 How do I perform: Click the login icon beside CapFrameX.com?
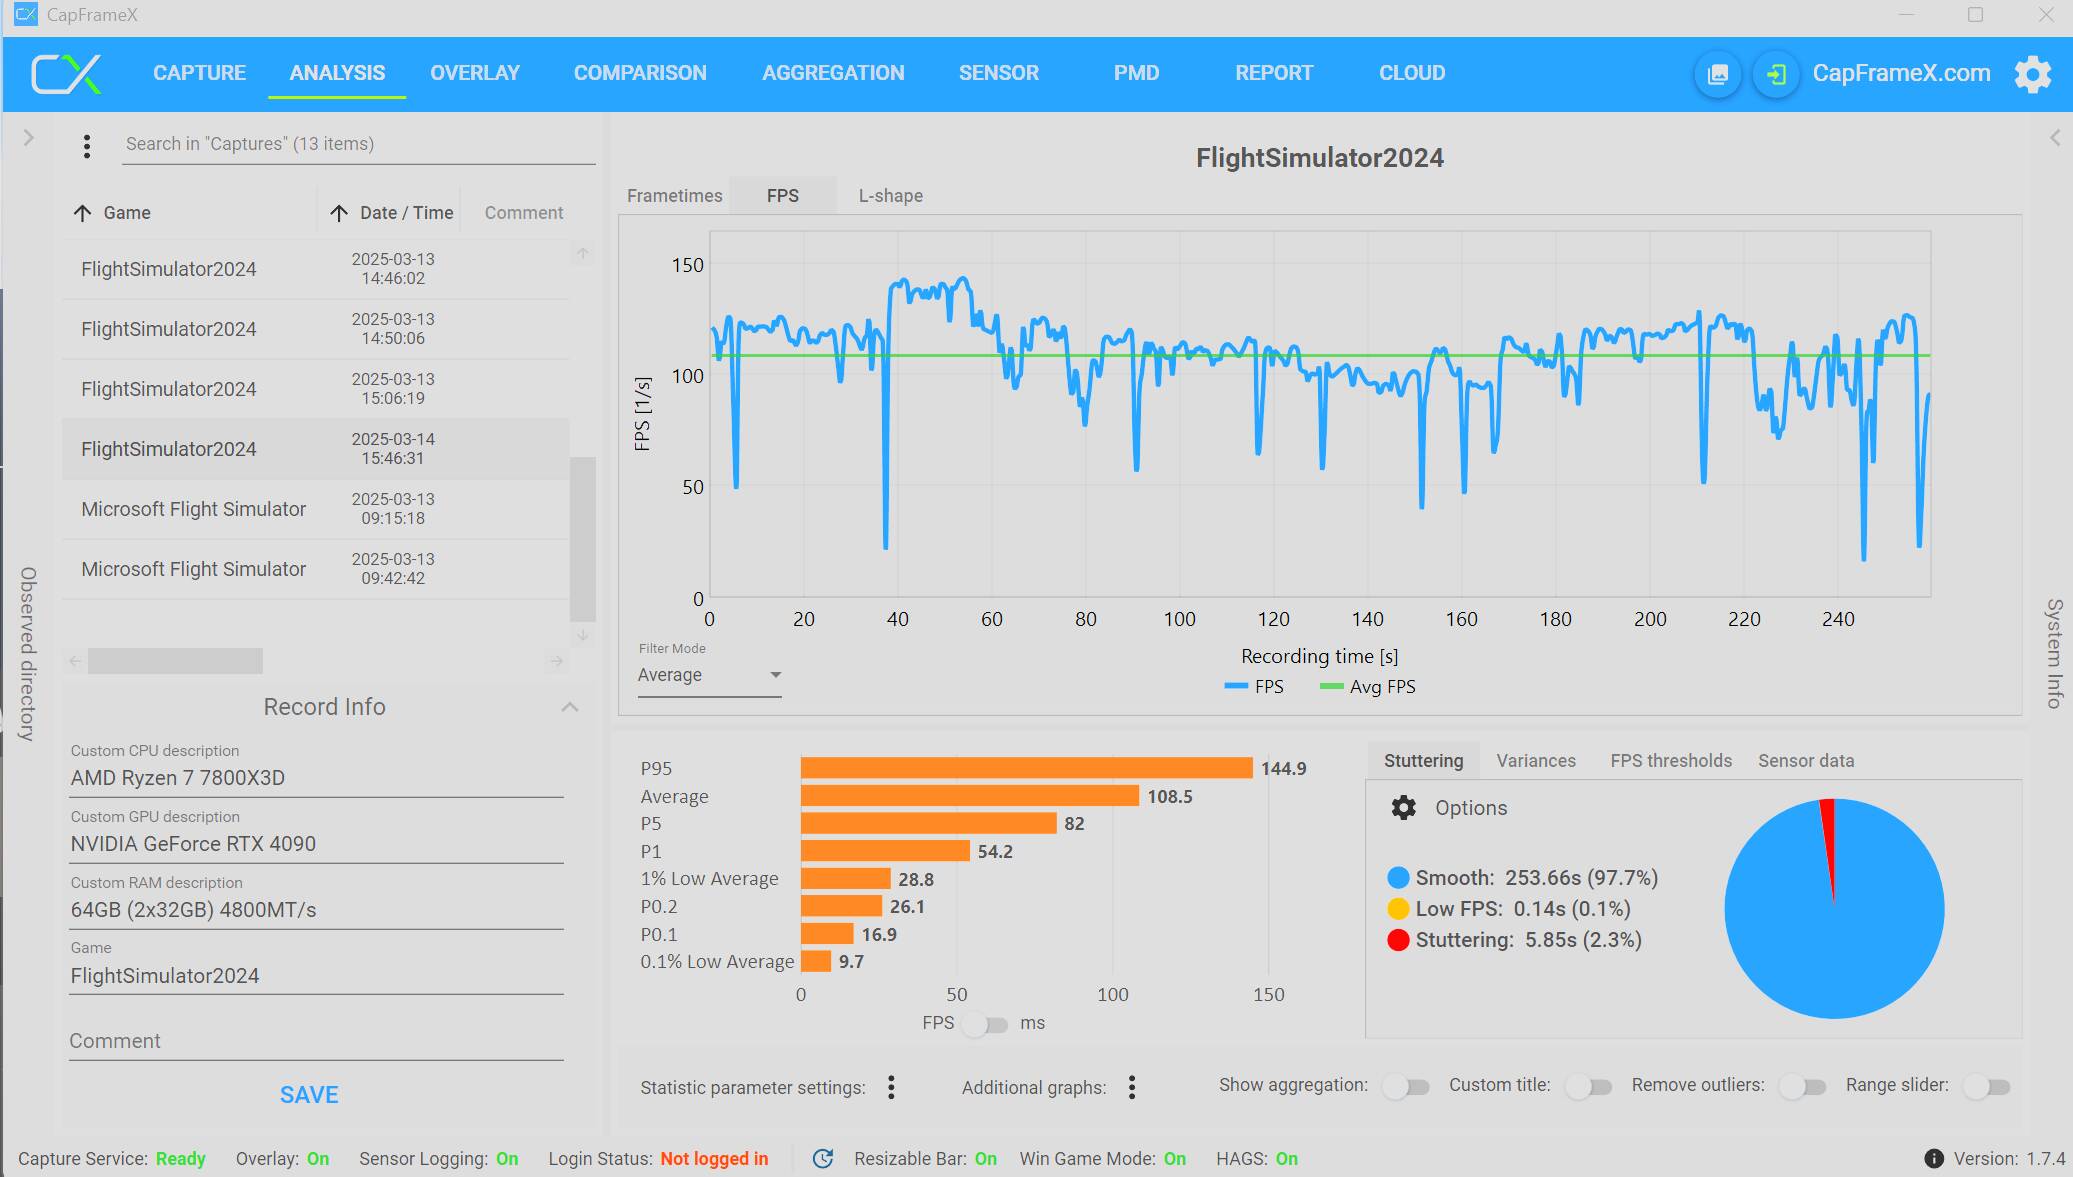click(1776, 74)
